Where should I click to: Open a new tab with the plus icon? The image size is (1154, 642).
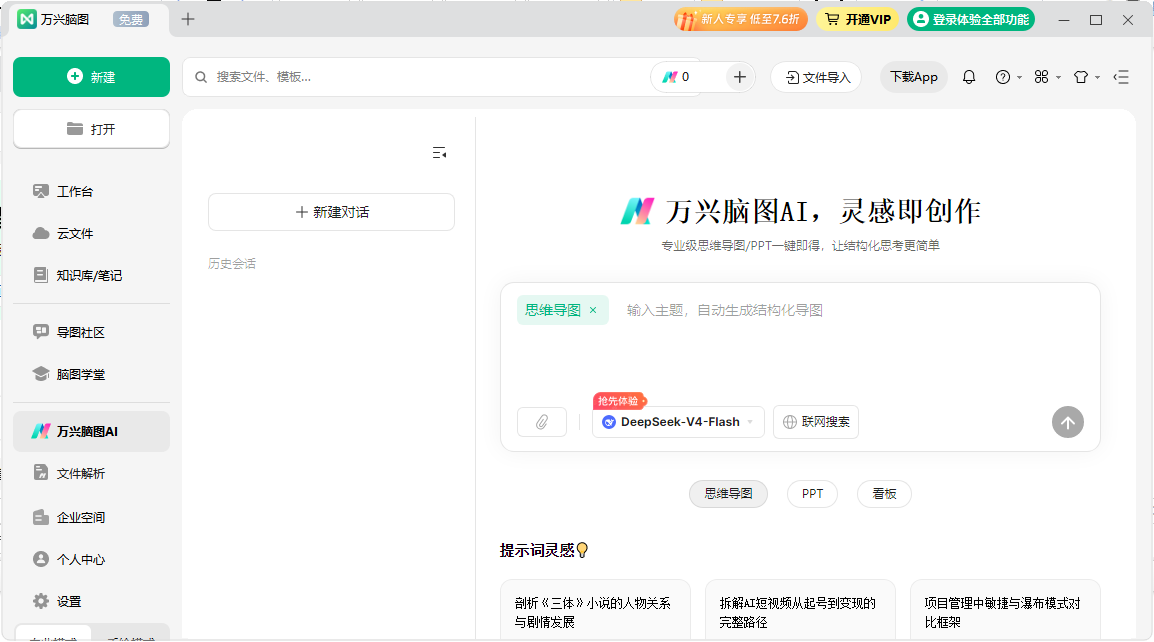click(x=188, y=19)
